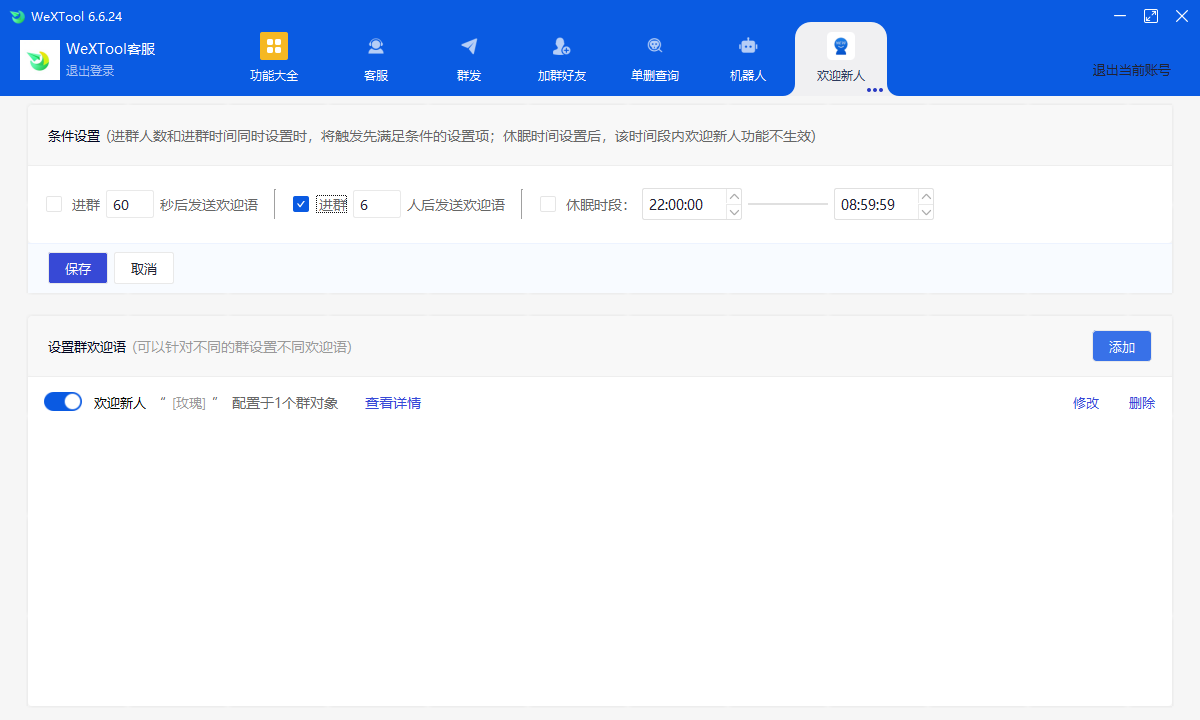Open the 查看详情 link
1200x720 pixels.
(x=392, y=403)
